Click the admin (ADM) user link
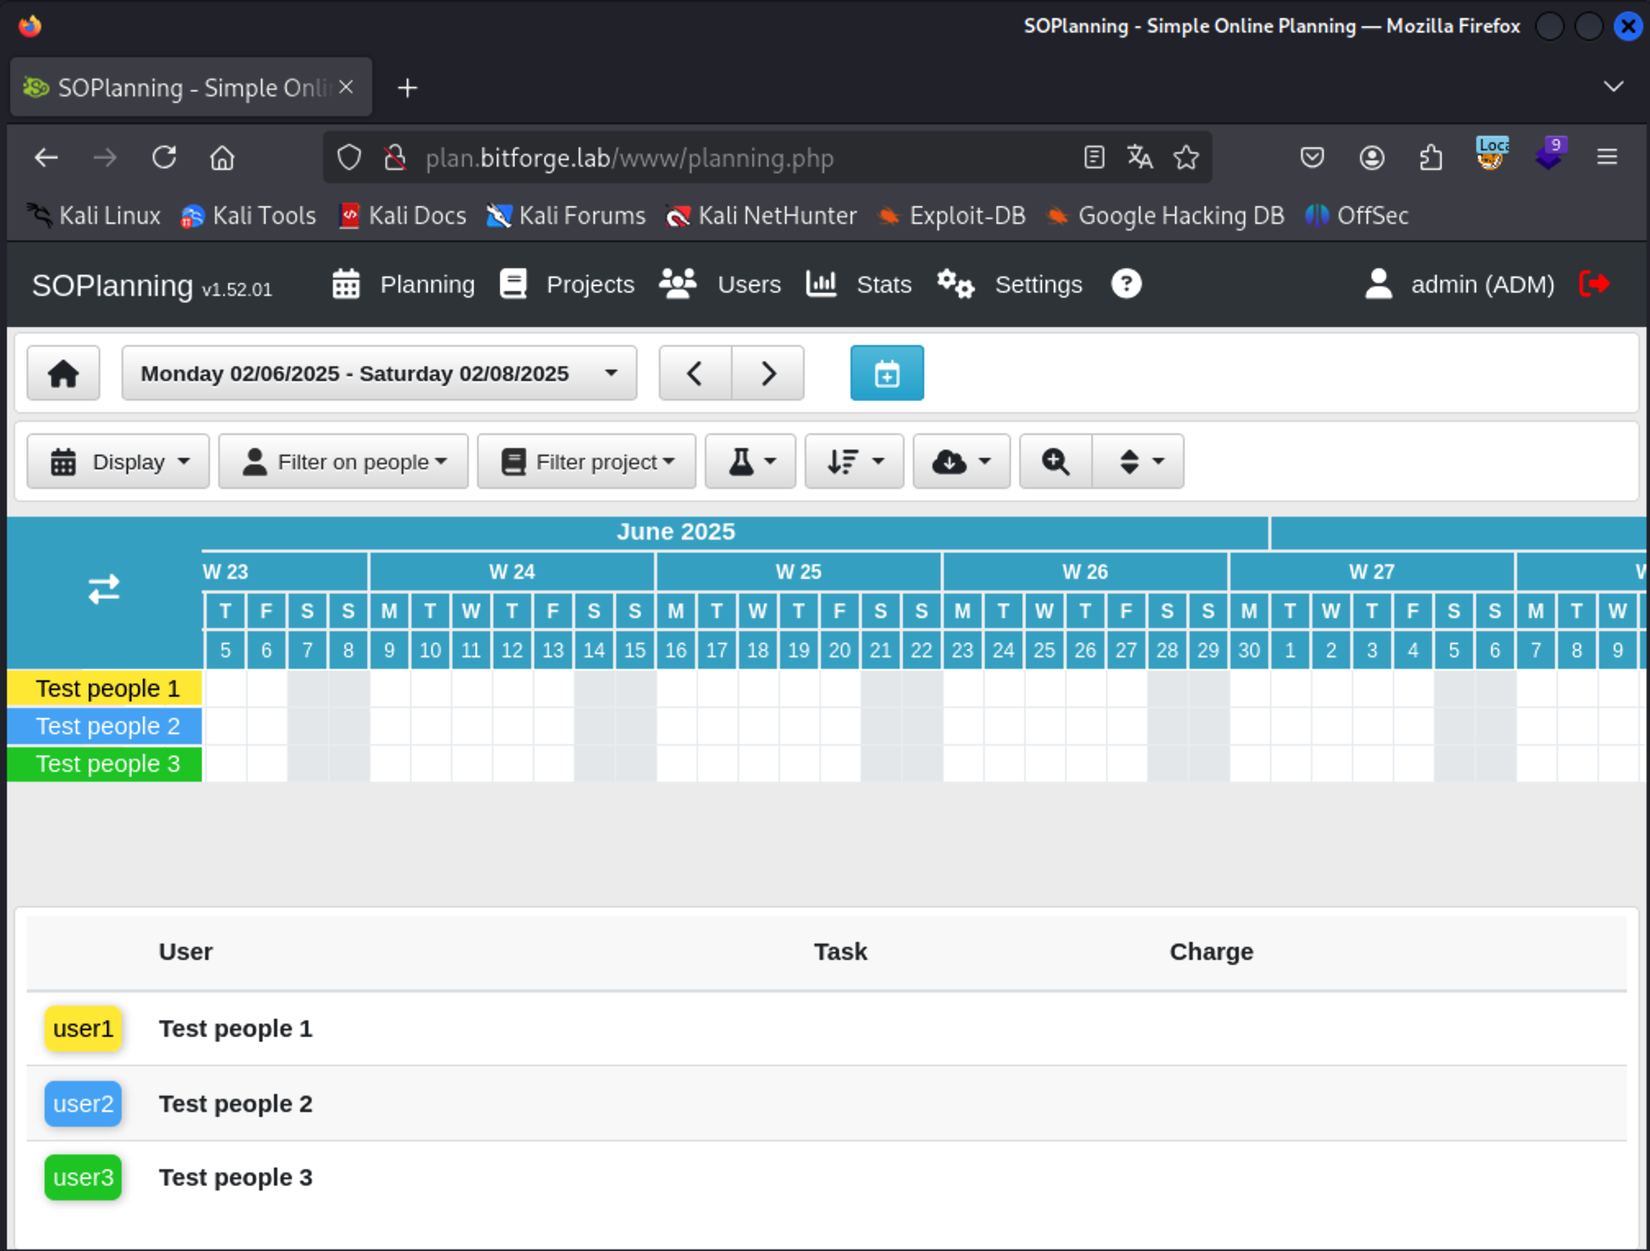The height and width of the screenshot is (1251, 1650). (1460, 285)
